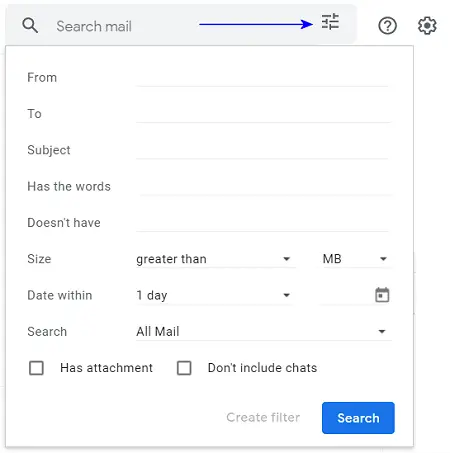450x453 pixels.
Task: Expand the MB unit dropdown
Action: [x=356, y=259]
